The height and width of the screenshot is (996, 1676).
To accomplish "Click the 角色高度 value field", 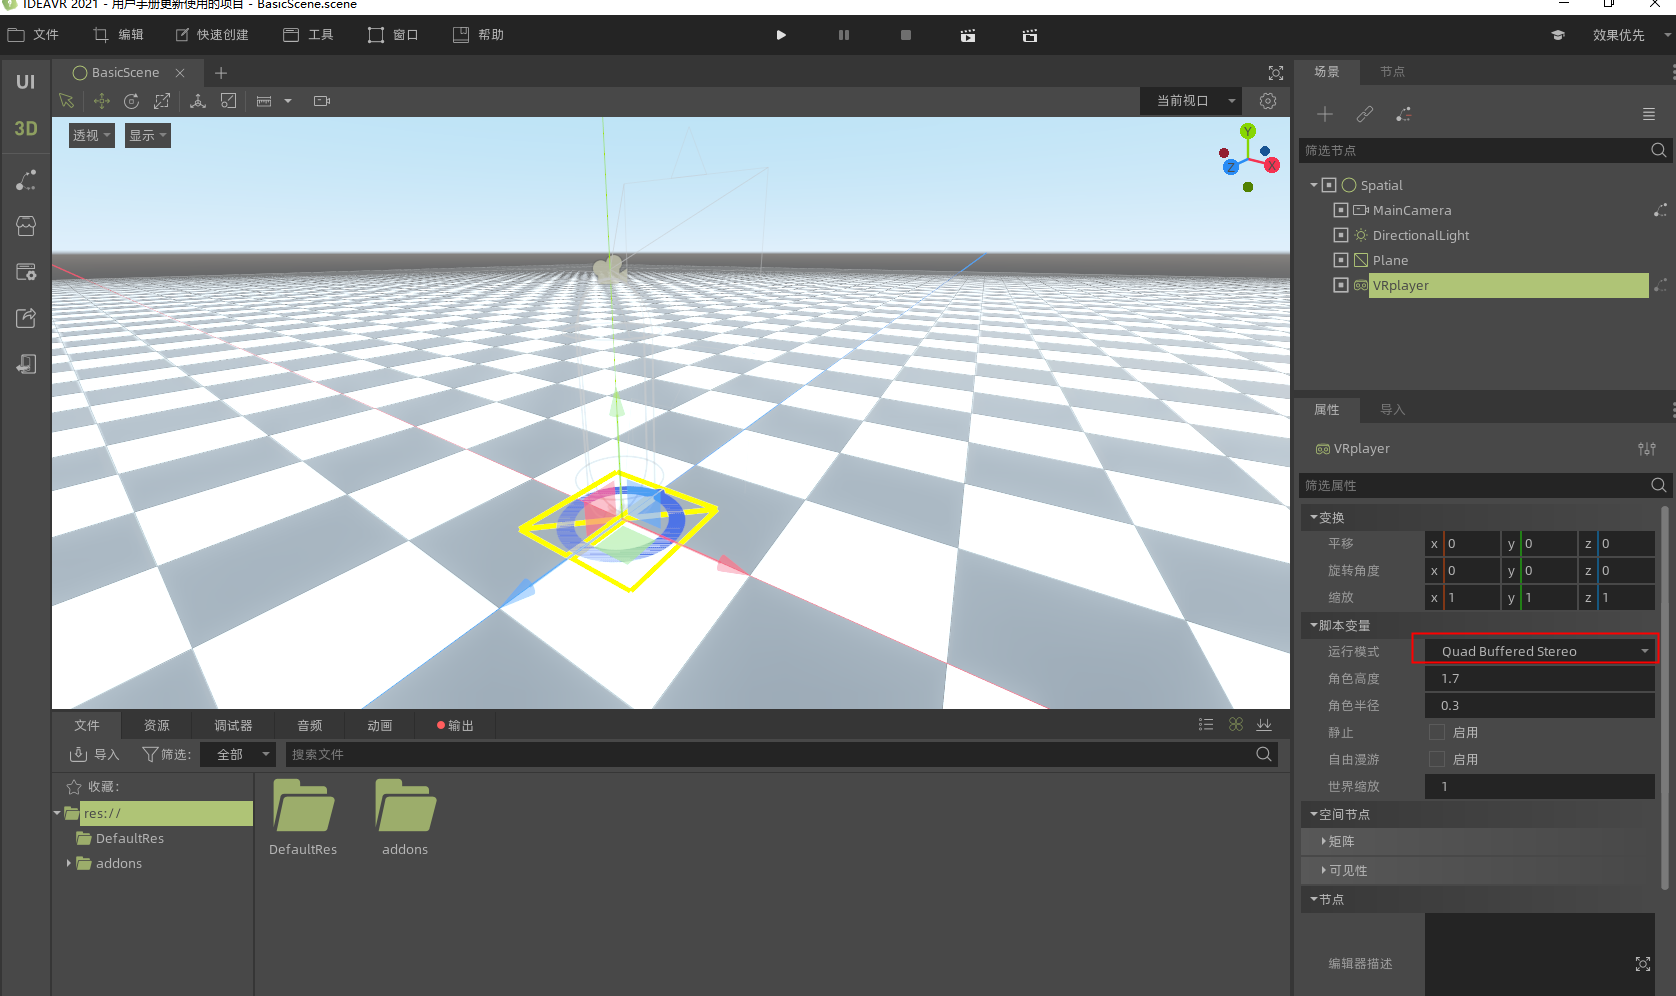I will 1540,678.
